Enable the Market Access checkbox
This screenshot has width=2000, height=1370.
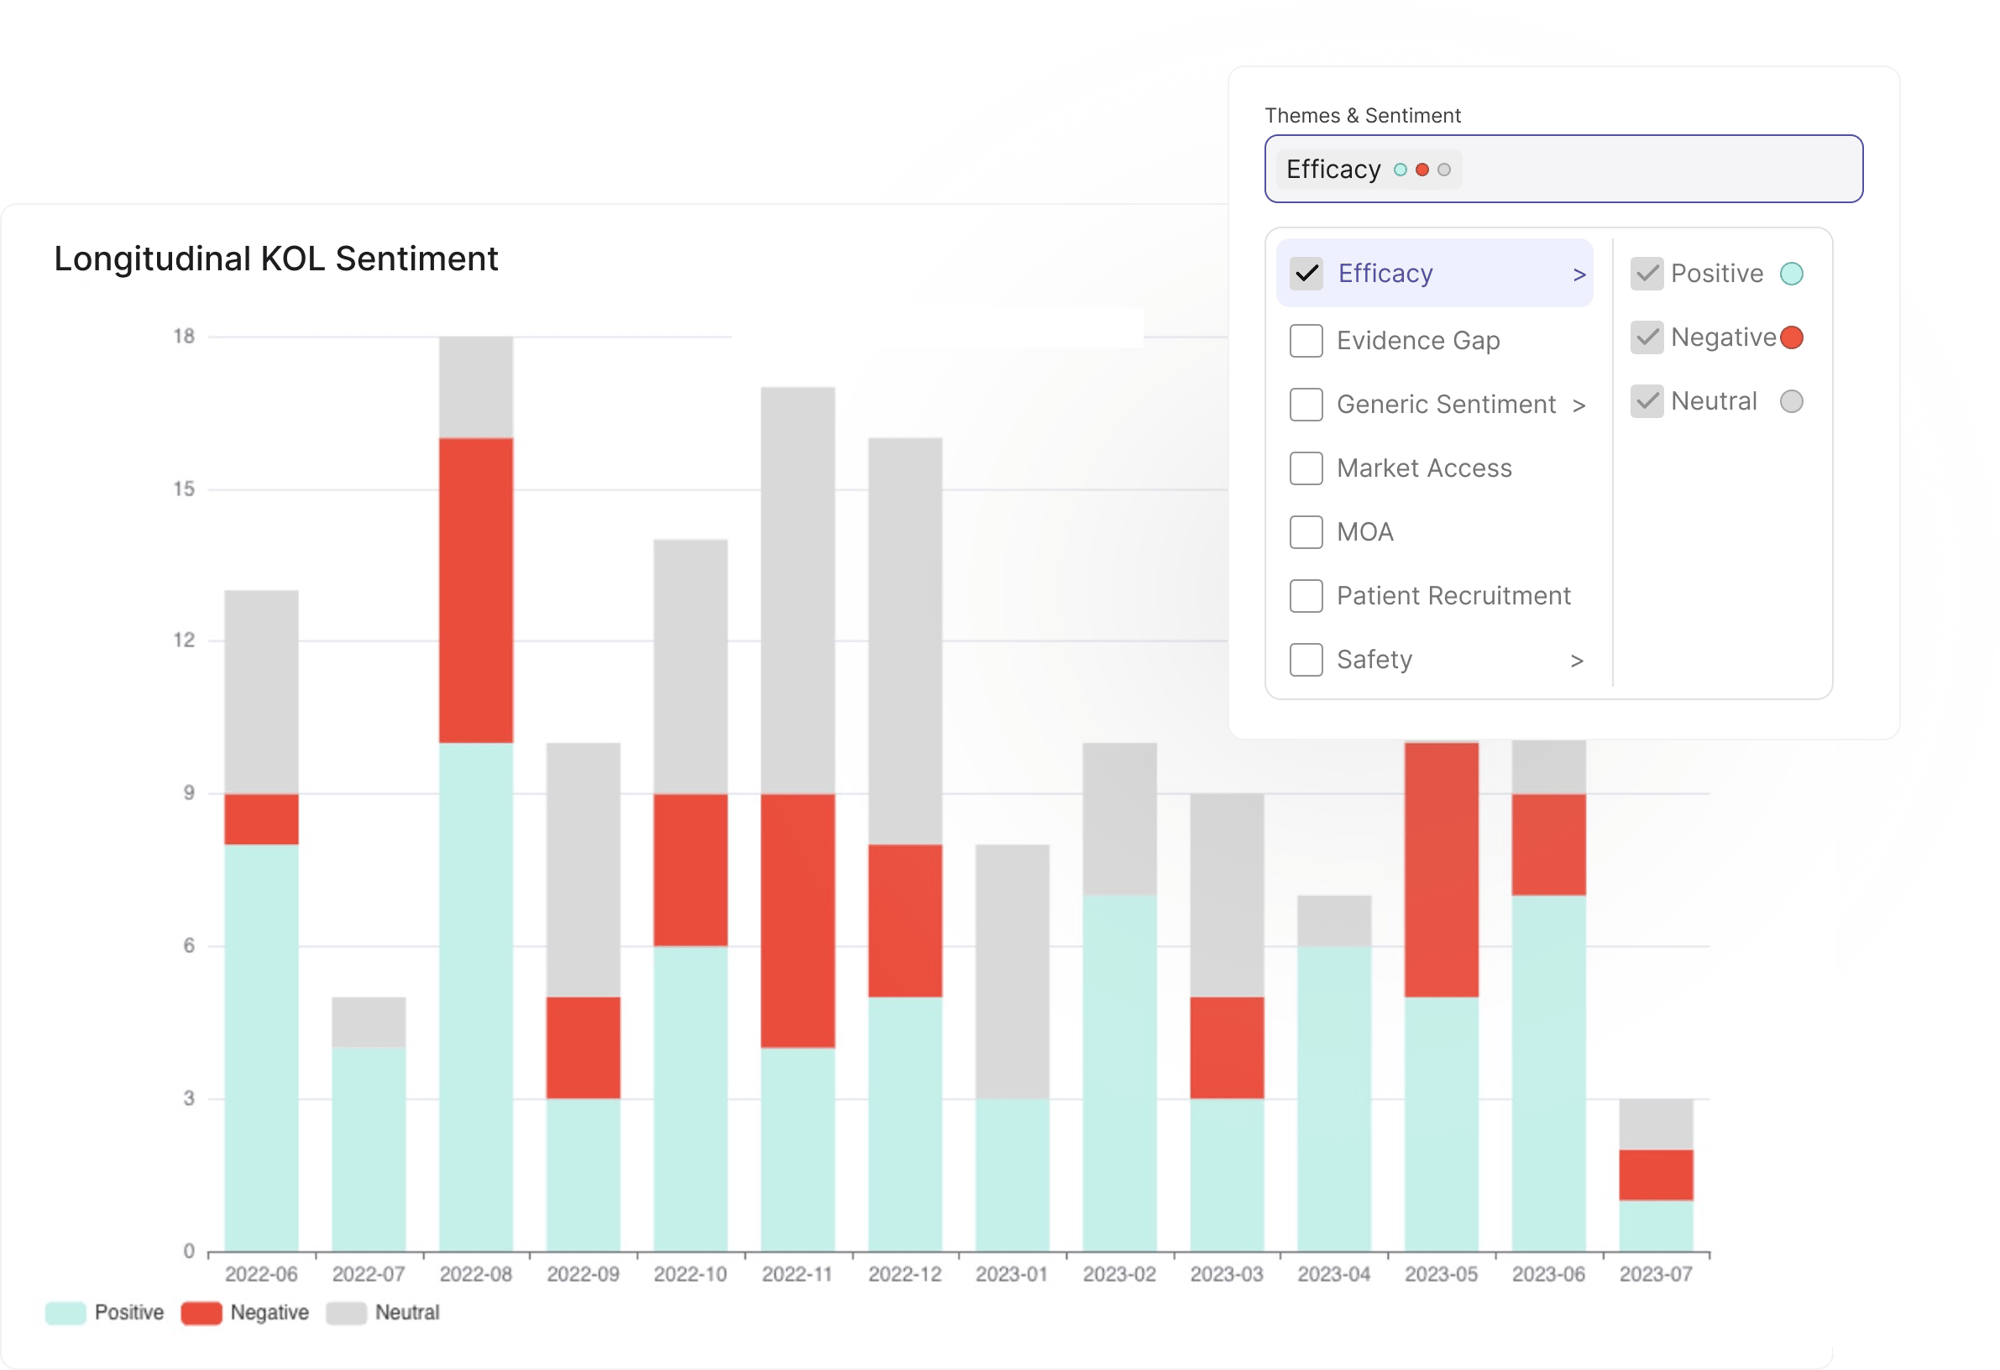tap(1305, 468)
